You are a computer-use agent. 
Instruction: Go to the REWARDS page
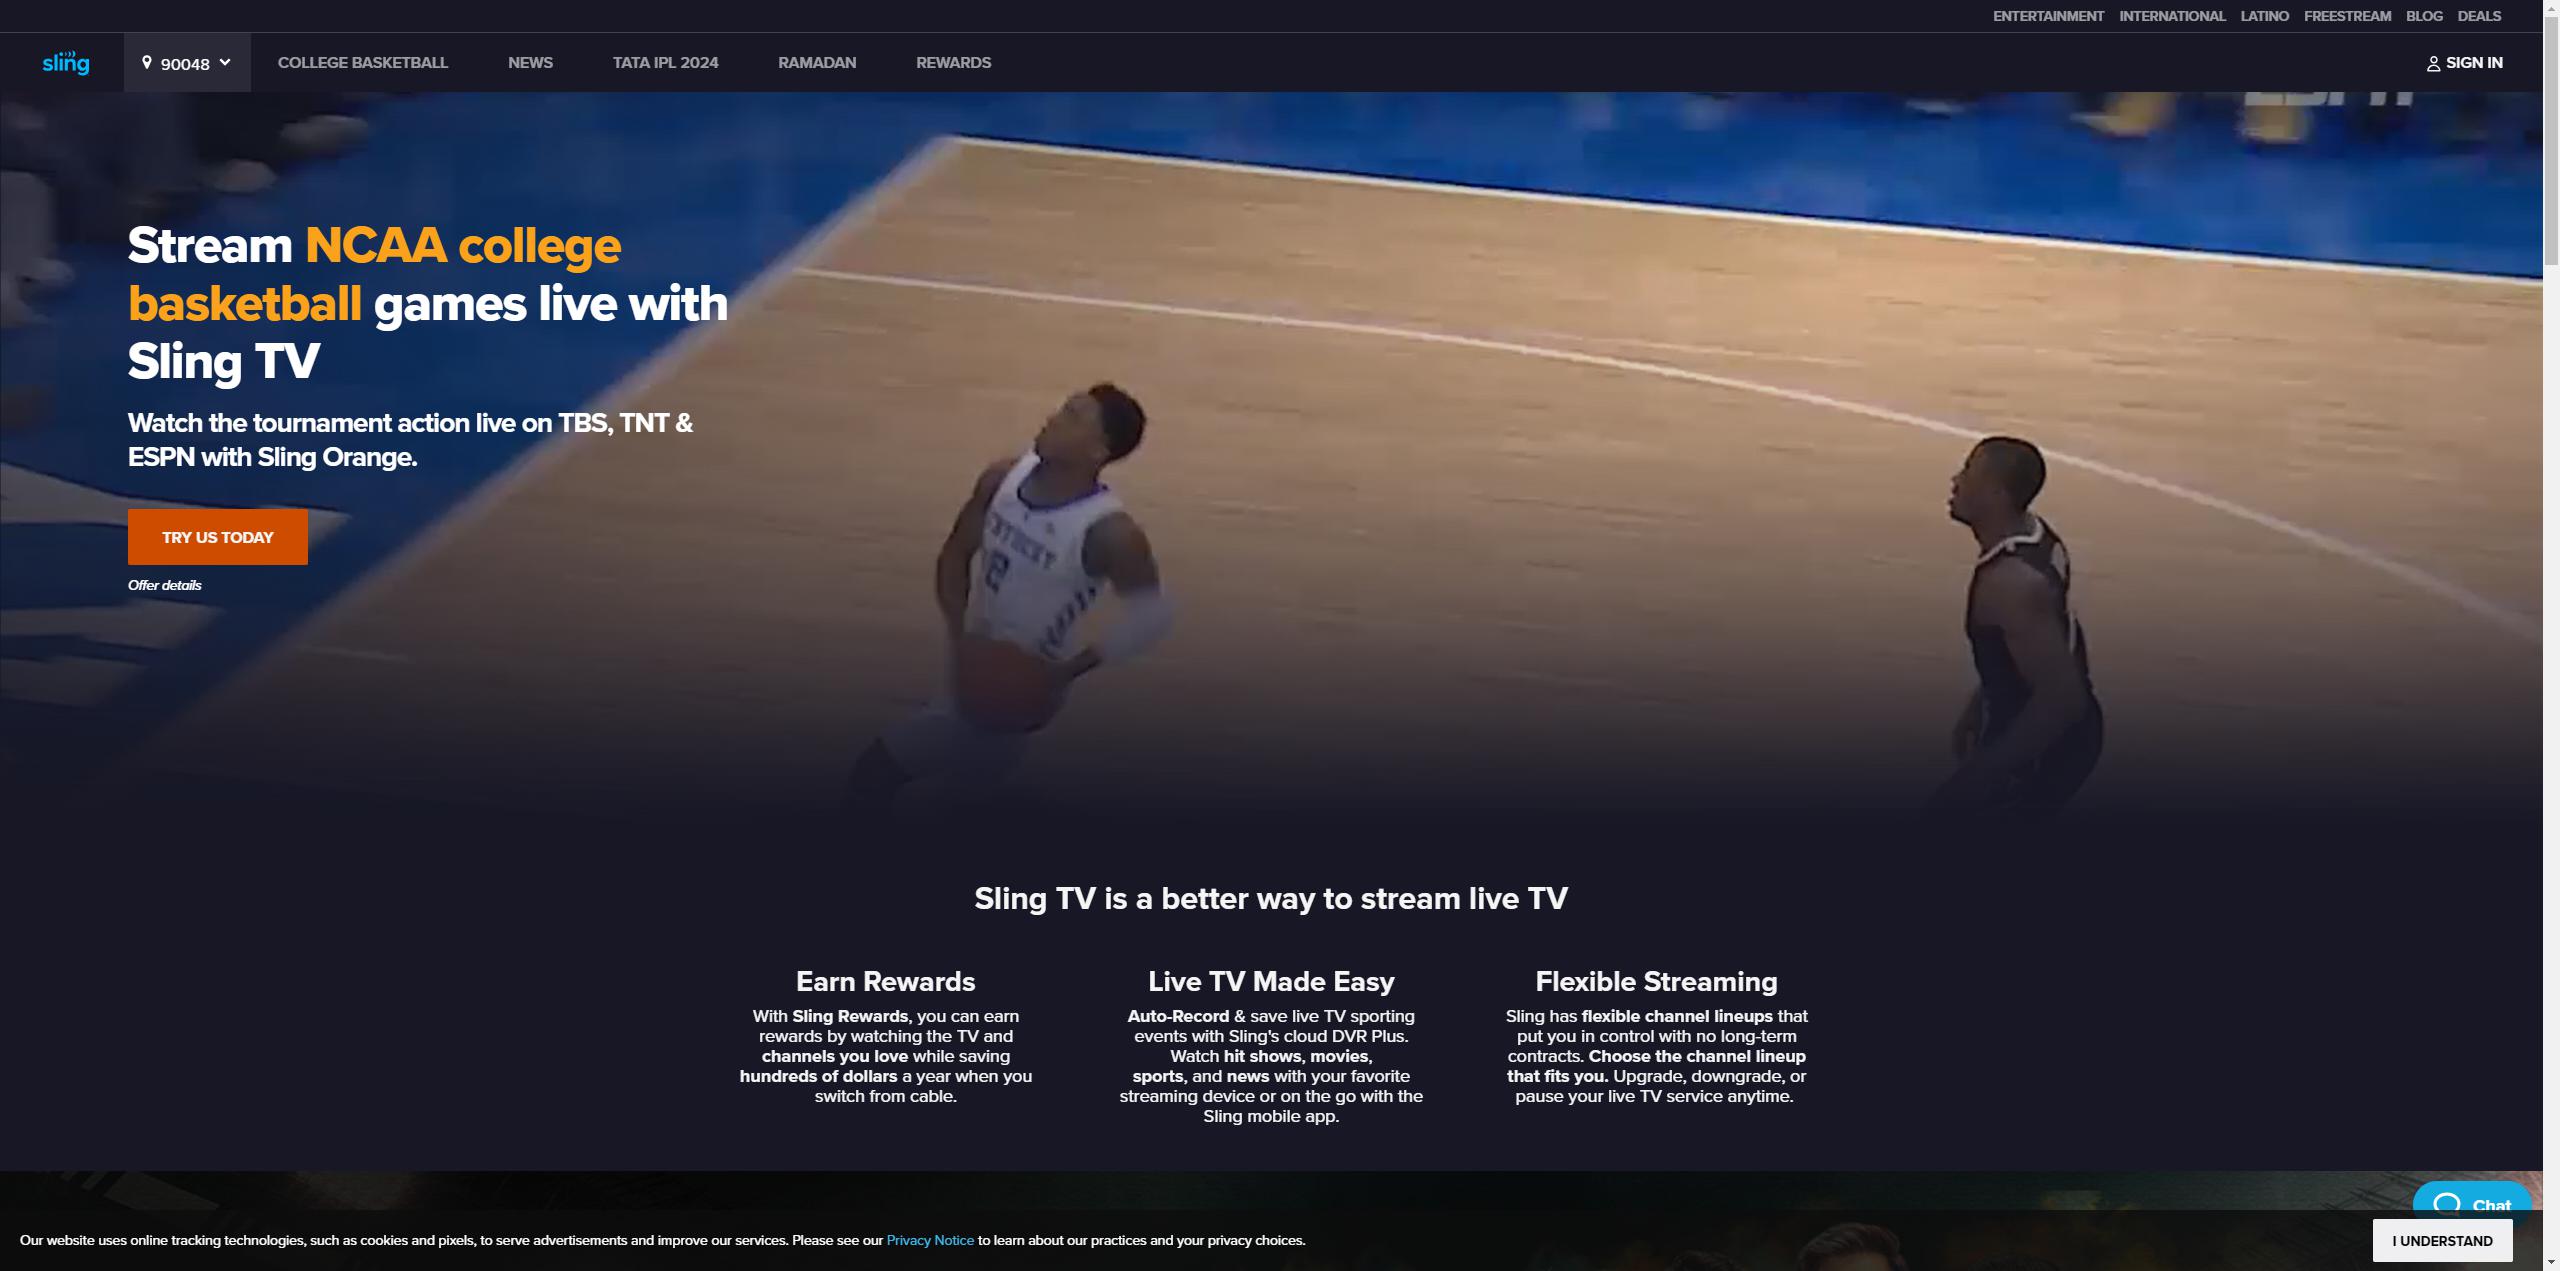coord(952,62)
